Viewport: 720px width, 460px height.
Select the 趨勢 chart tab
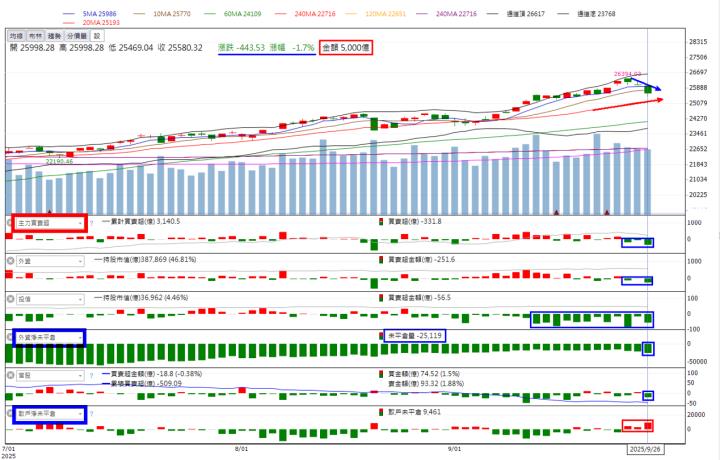(x=56, y=35)
